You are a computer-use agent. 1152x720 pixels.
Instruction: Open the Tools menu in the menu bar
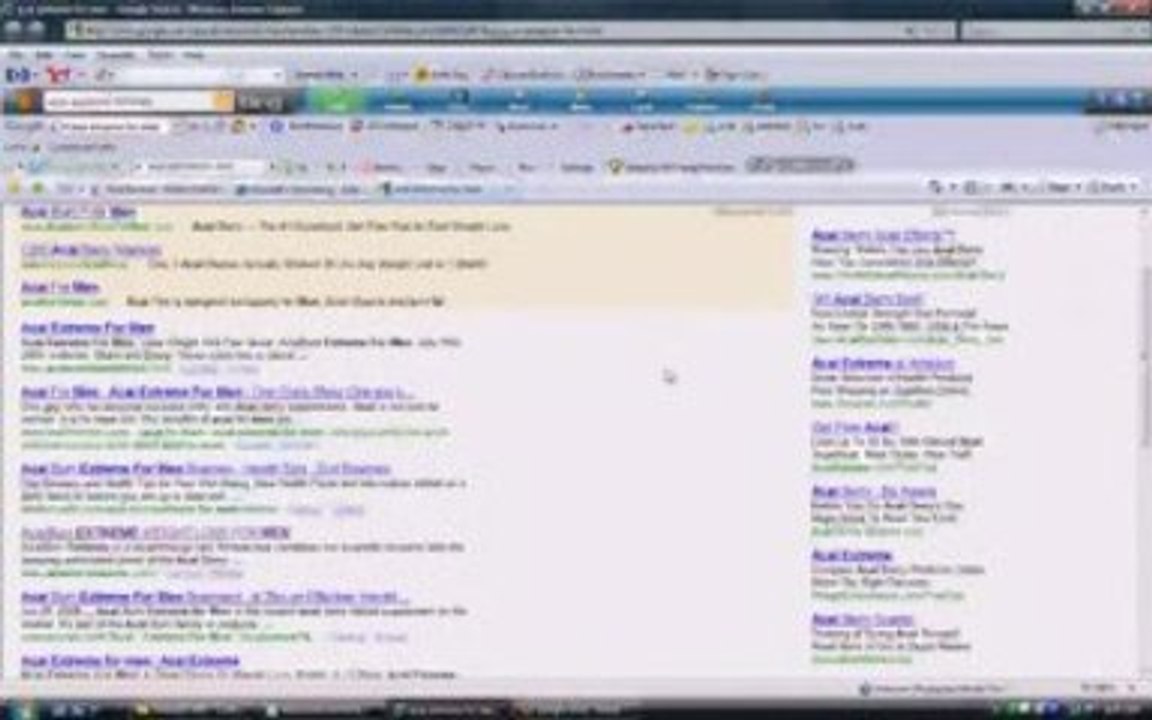159,55
